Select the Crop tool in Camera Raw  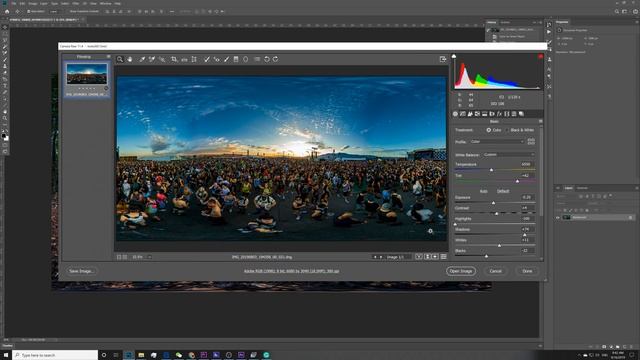(174, 60)
